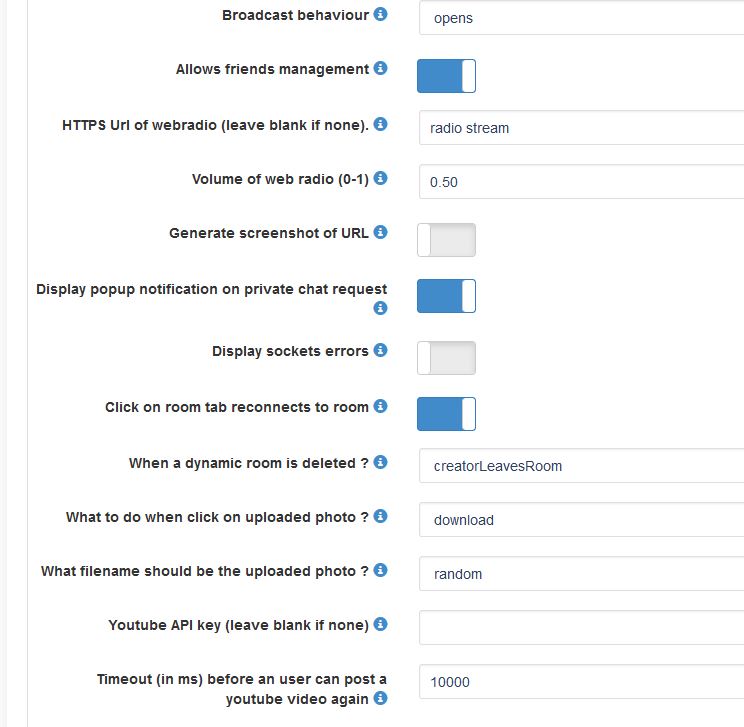Click info icon beside Generate screenshot of URL
Screen dimensions: 744x727
pyautogui.click(x=380, y=233)
